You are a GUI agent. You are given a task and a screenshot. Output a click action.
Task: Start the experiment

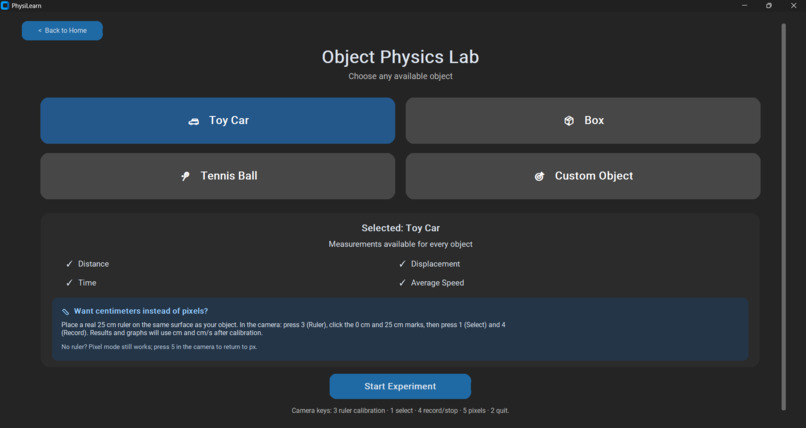[x=400, y=386]
